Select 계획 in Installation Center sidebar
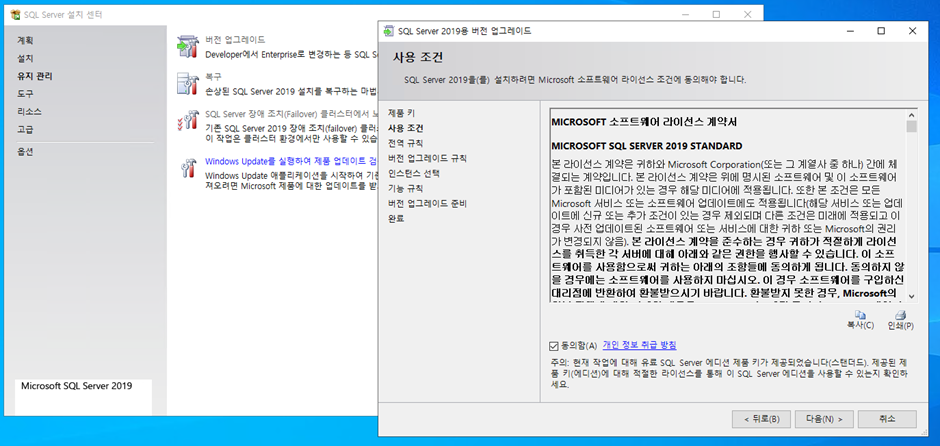940x446 pixels. click(x=25, y=40)
